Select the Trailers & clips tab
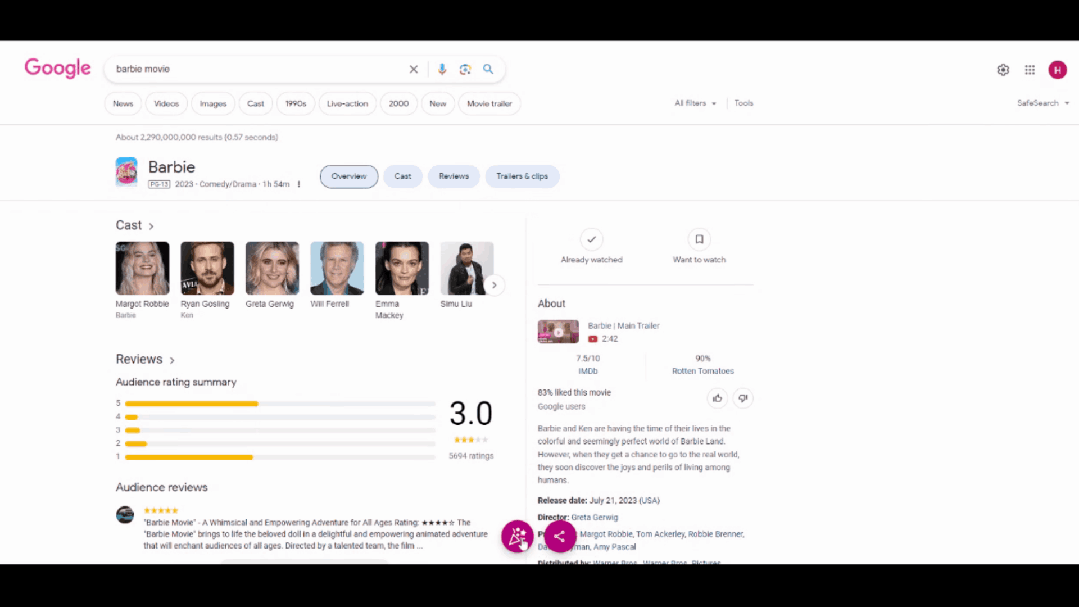This screenshot has height=607, width=1079. (x=522, y=176)
